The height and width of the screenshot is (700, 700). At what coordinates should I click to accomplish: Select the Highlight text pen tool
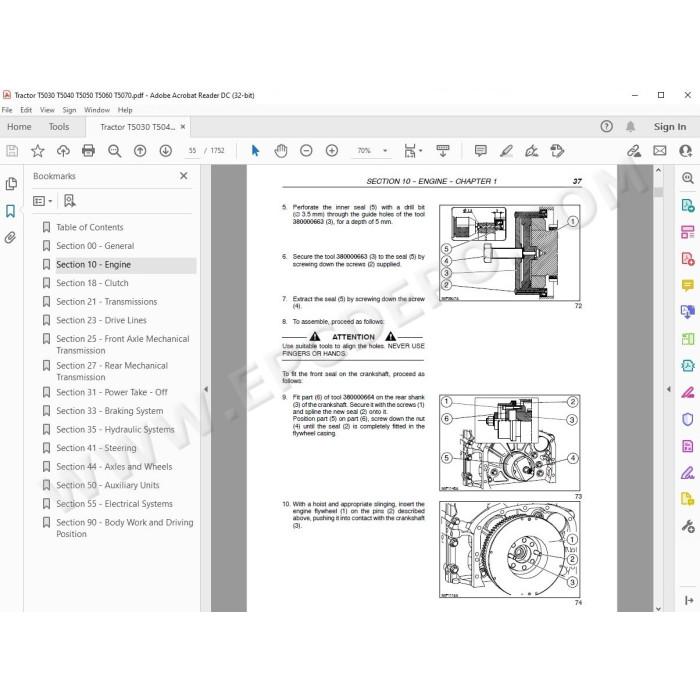coord(506,151)
